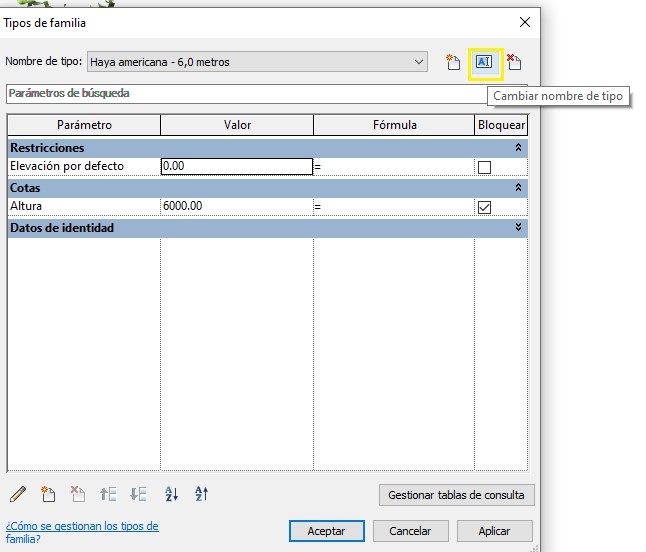Image resolution: width=646 pixels, height=552 pixels.
Task: Uncheck the Altura lock checkbox
Action: [485, 207]
